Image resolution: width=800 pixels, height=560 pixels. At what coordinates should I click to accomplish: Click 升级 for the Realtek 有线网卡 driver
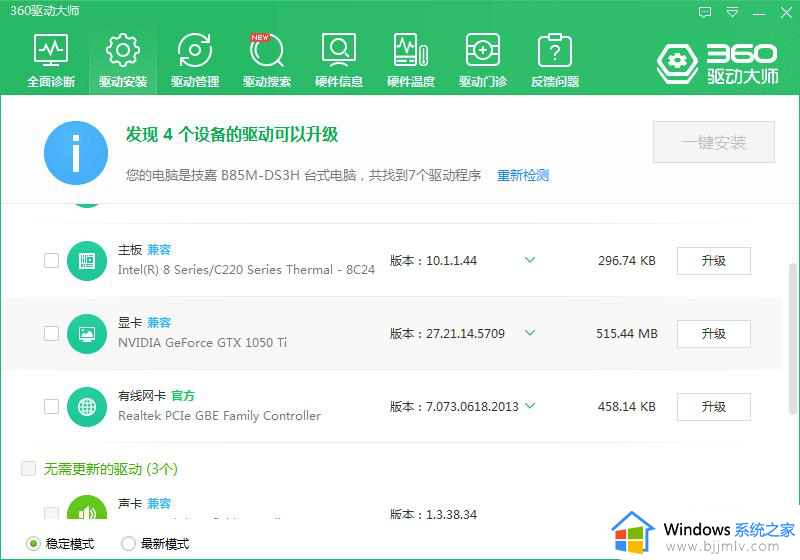coord(714,407)
